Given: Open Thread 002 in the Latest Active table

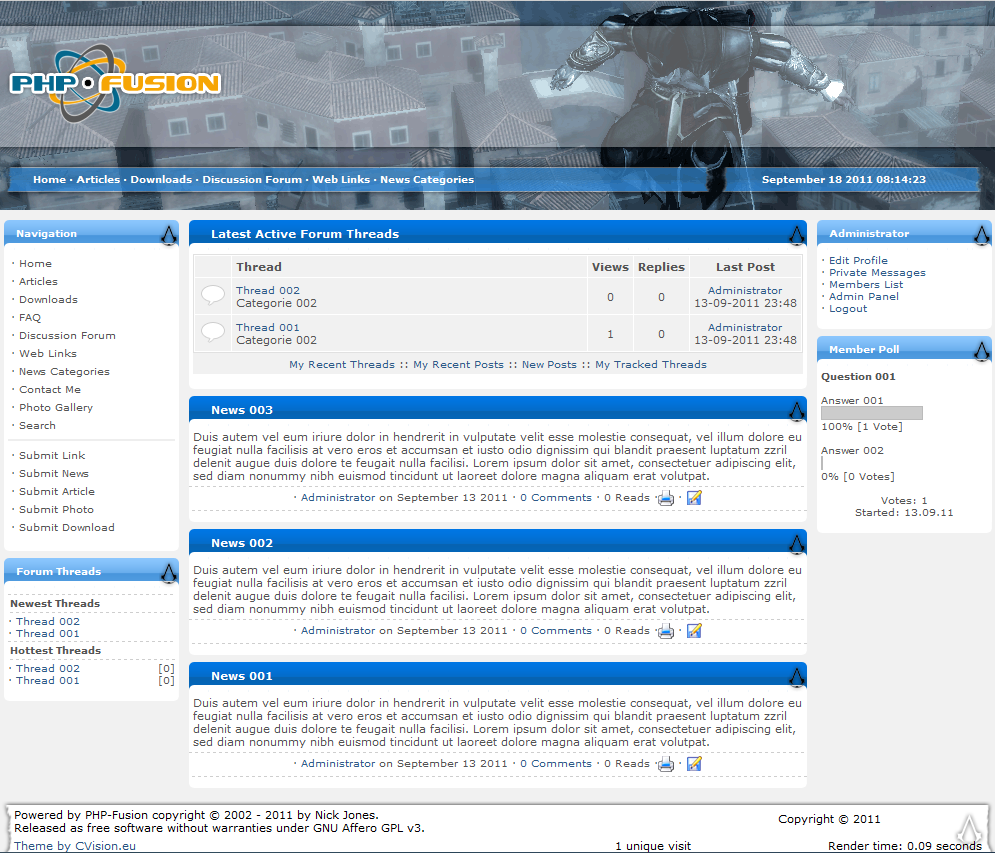Looking at the screenshot, I should tap(268, 291).
